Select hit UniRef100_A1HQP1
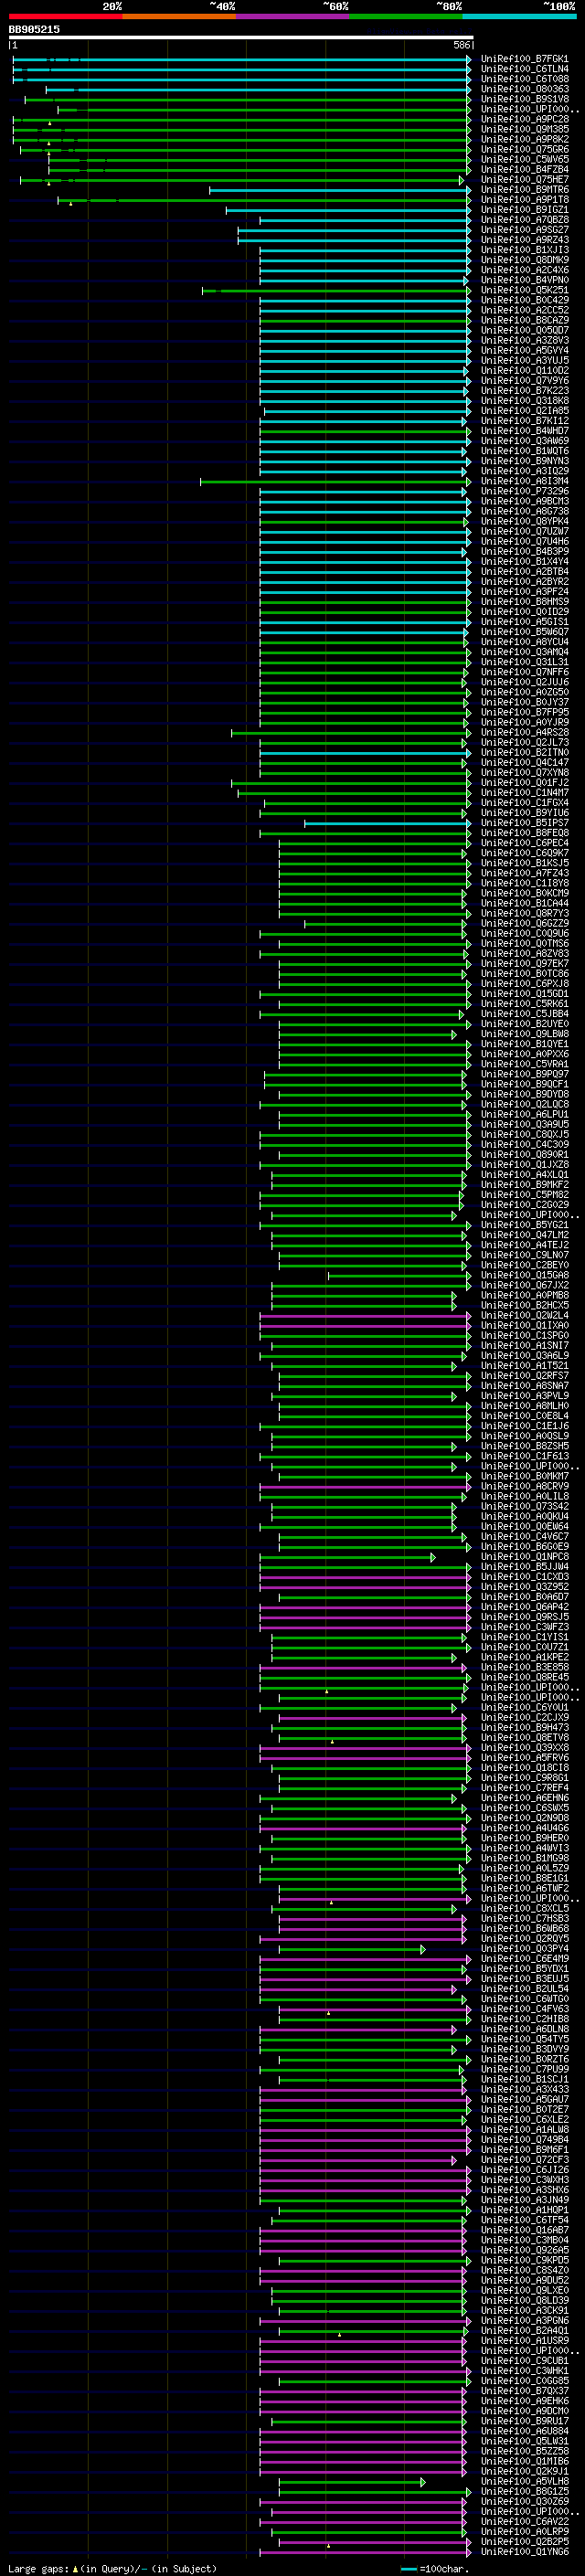585x2576 pixels. pyautogui.click(x=525, y=2210)
